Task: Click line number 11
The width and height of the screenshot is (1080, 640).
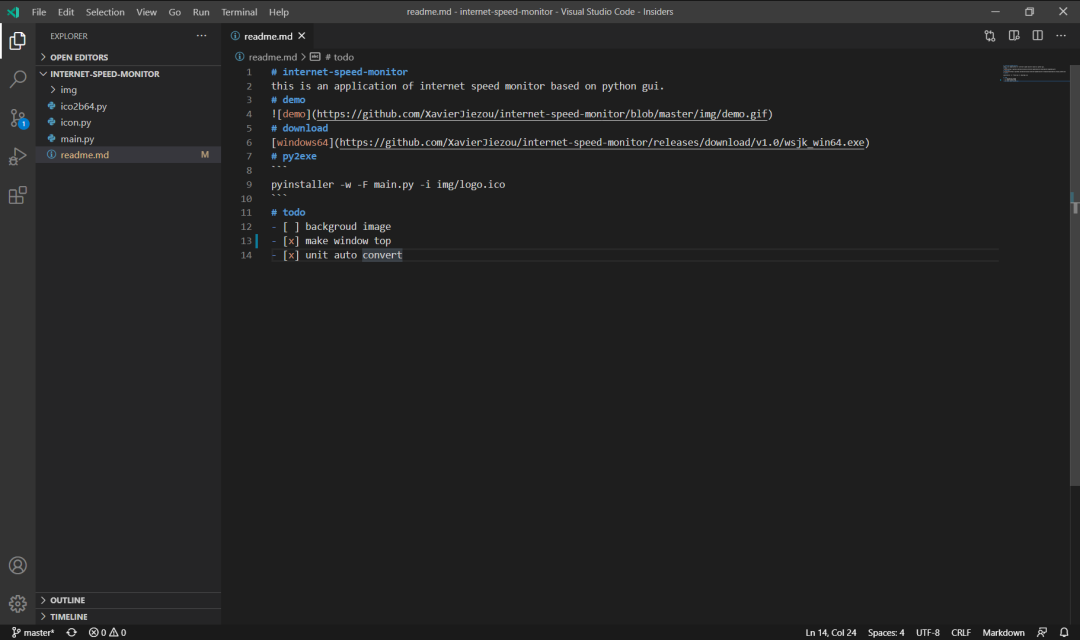Action: click(246, 213)
